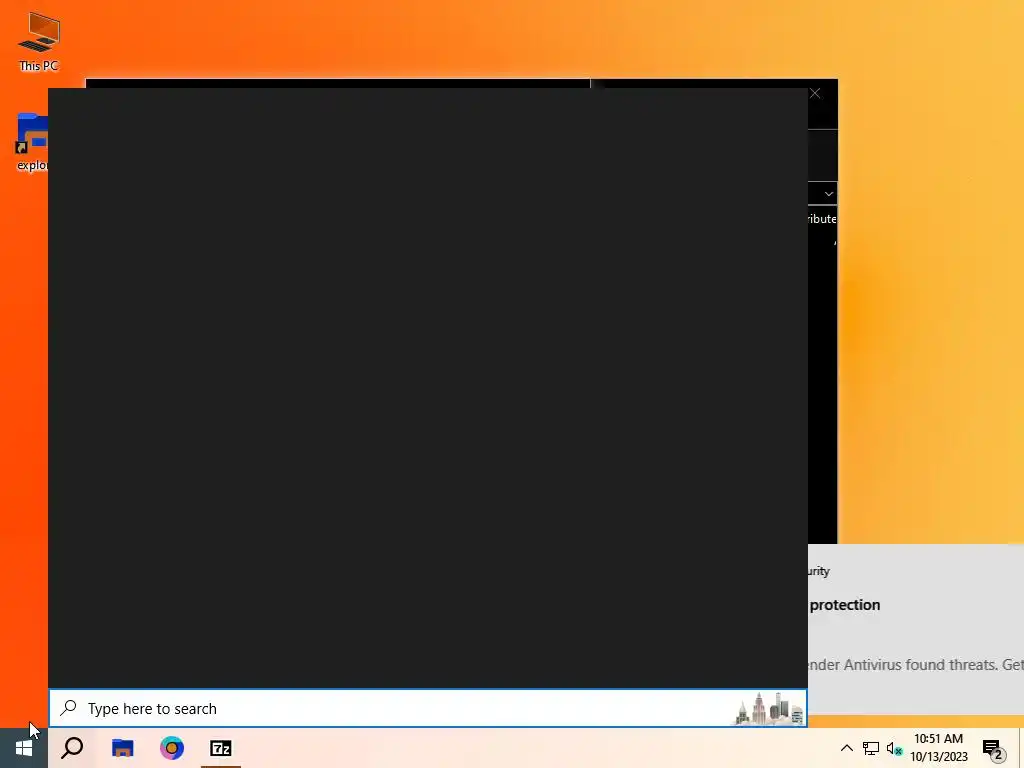Expand the dropdown chevron in background window
The width and height of the screenshot is (1024, 768).
coord(828,194)
